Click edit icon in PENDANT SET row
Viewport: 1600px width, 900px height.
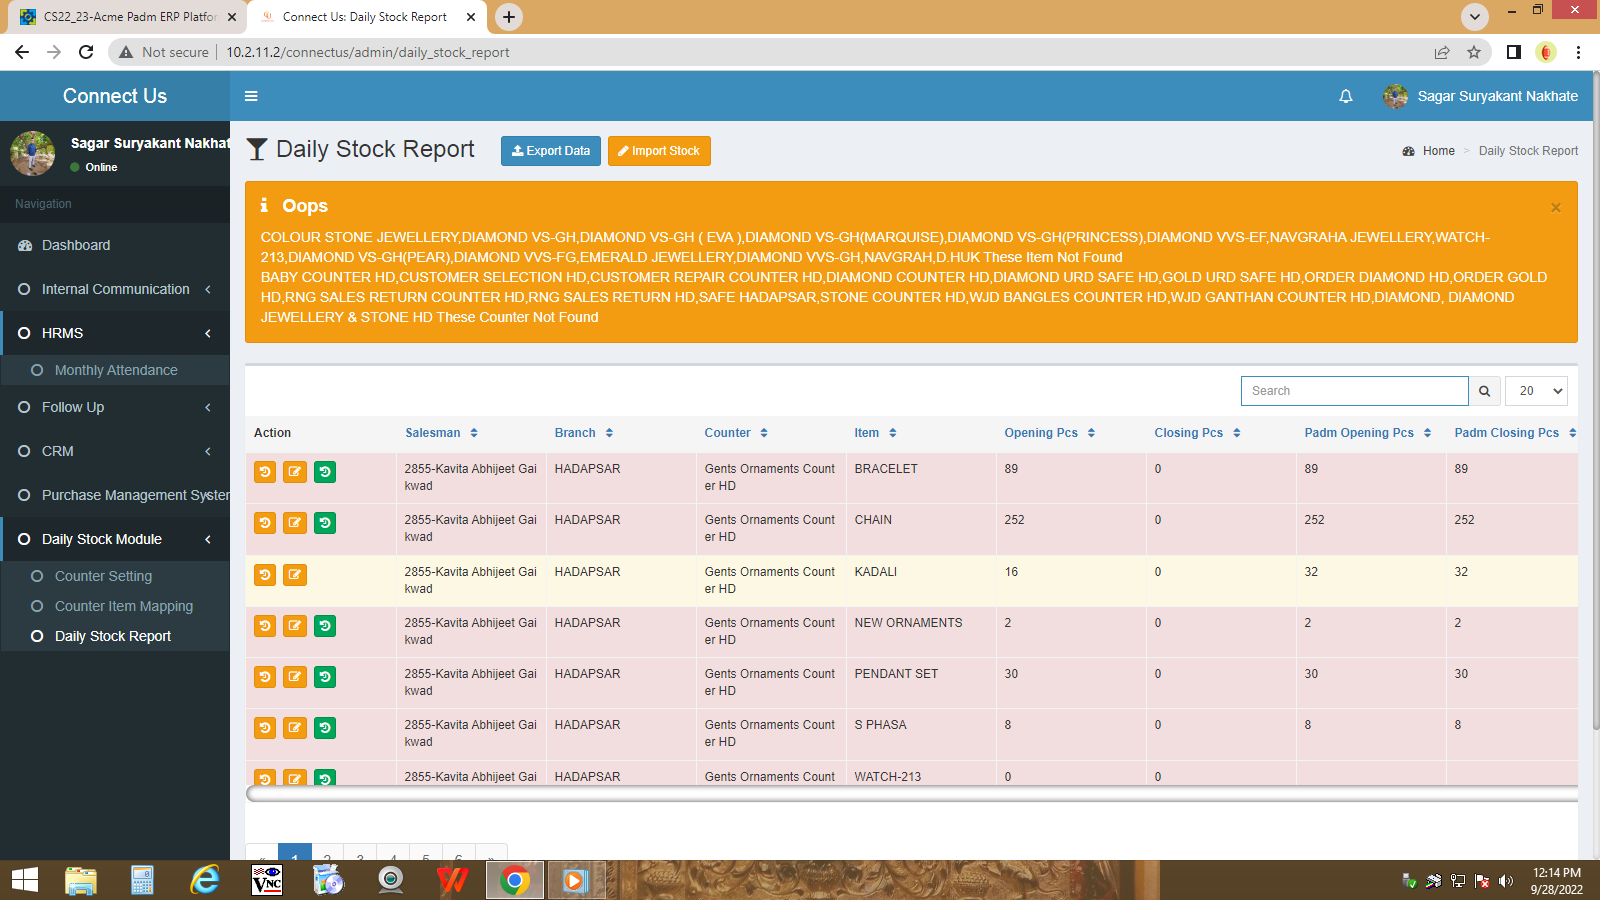click(x=295, y=677)
